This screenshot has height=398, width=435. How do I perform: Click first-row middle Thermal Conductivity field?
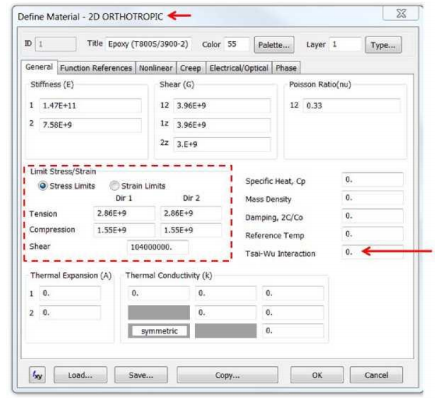coord(226,293)
